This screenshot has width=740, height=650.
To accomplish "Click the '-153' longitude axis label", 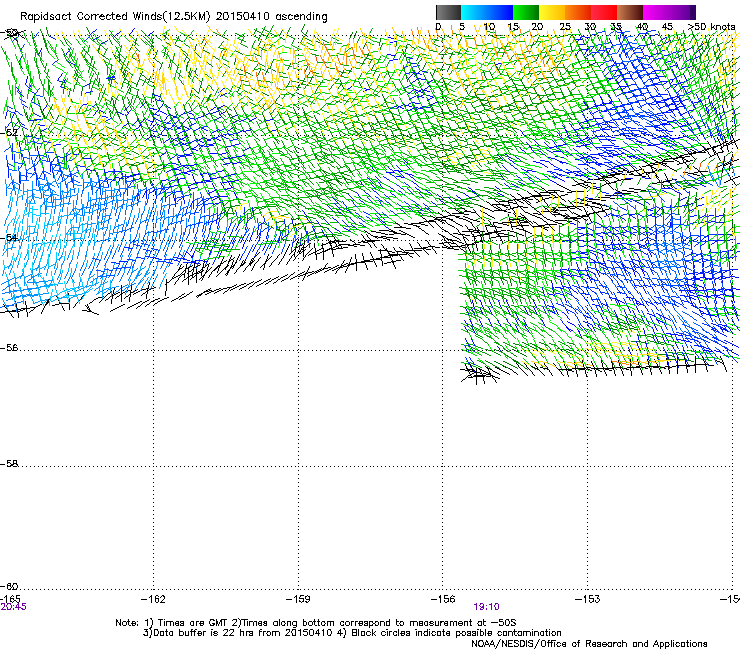I will [588, 599].
